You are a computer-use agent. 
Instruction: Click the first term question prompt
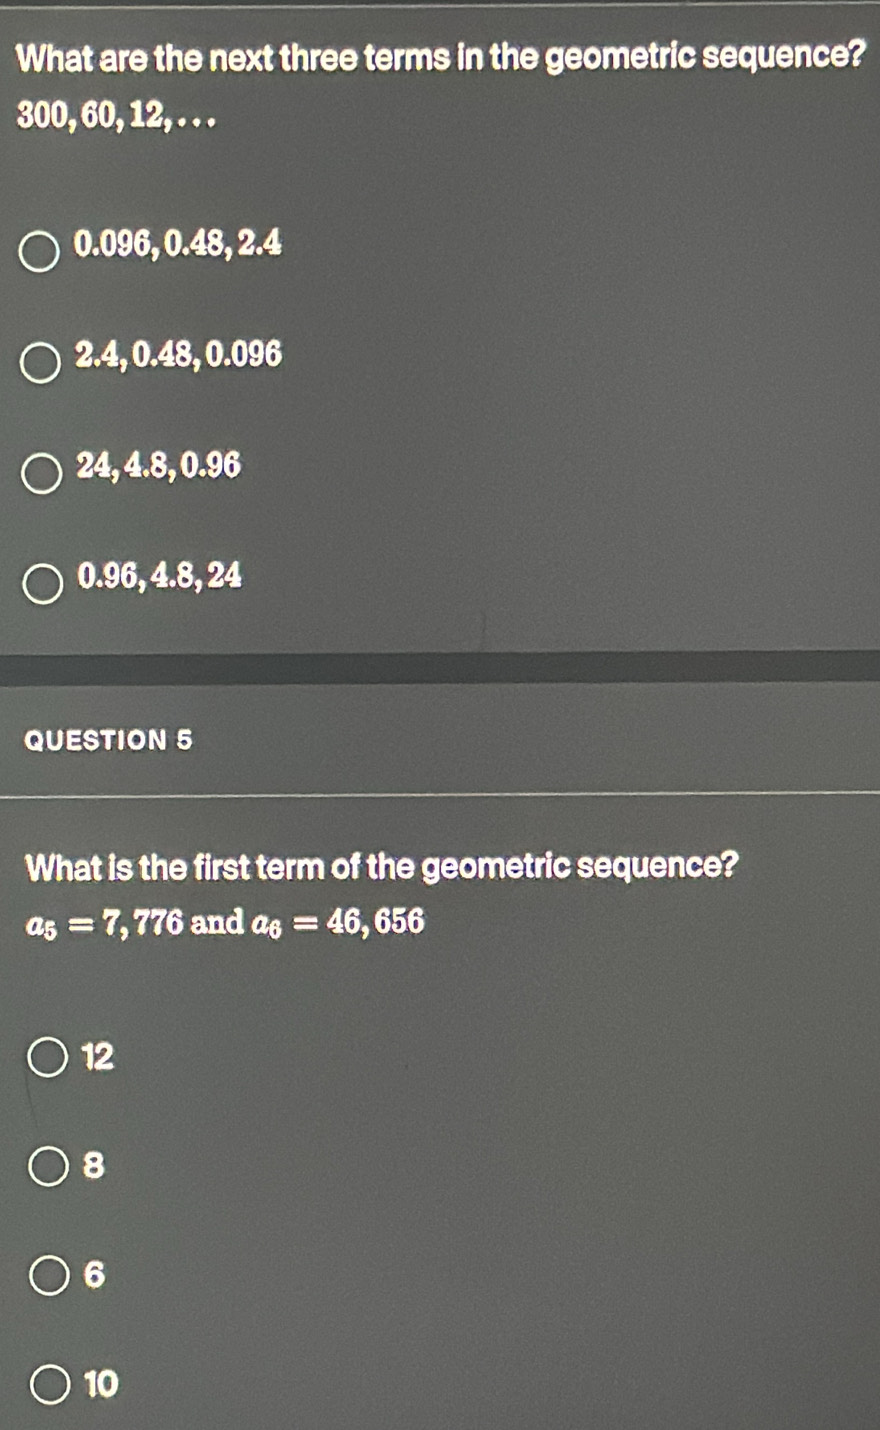[382, 868]
